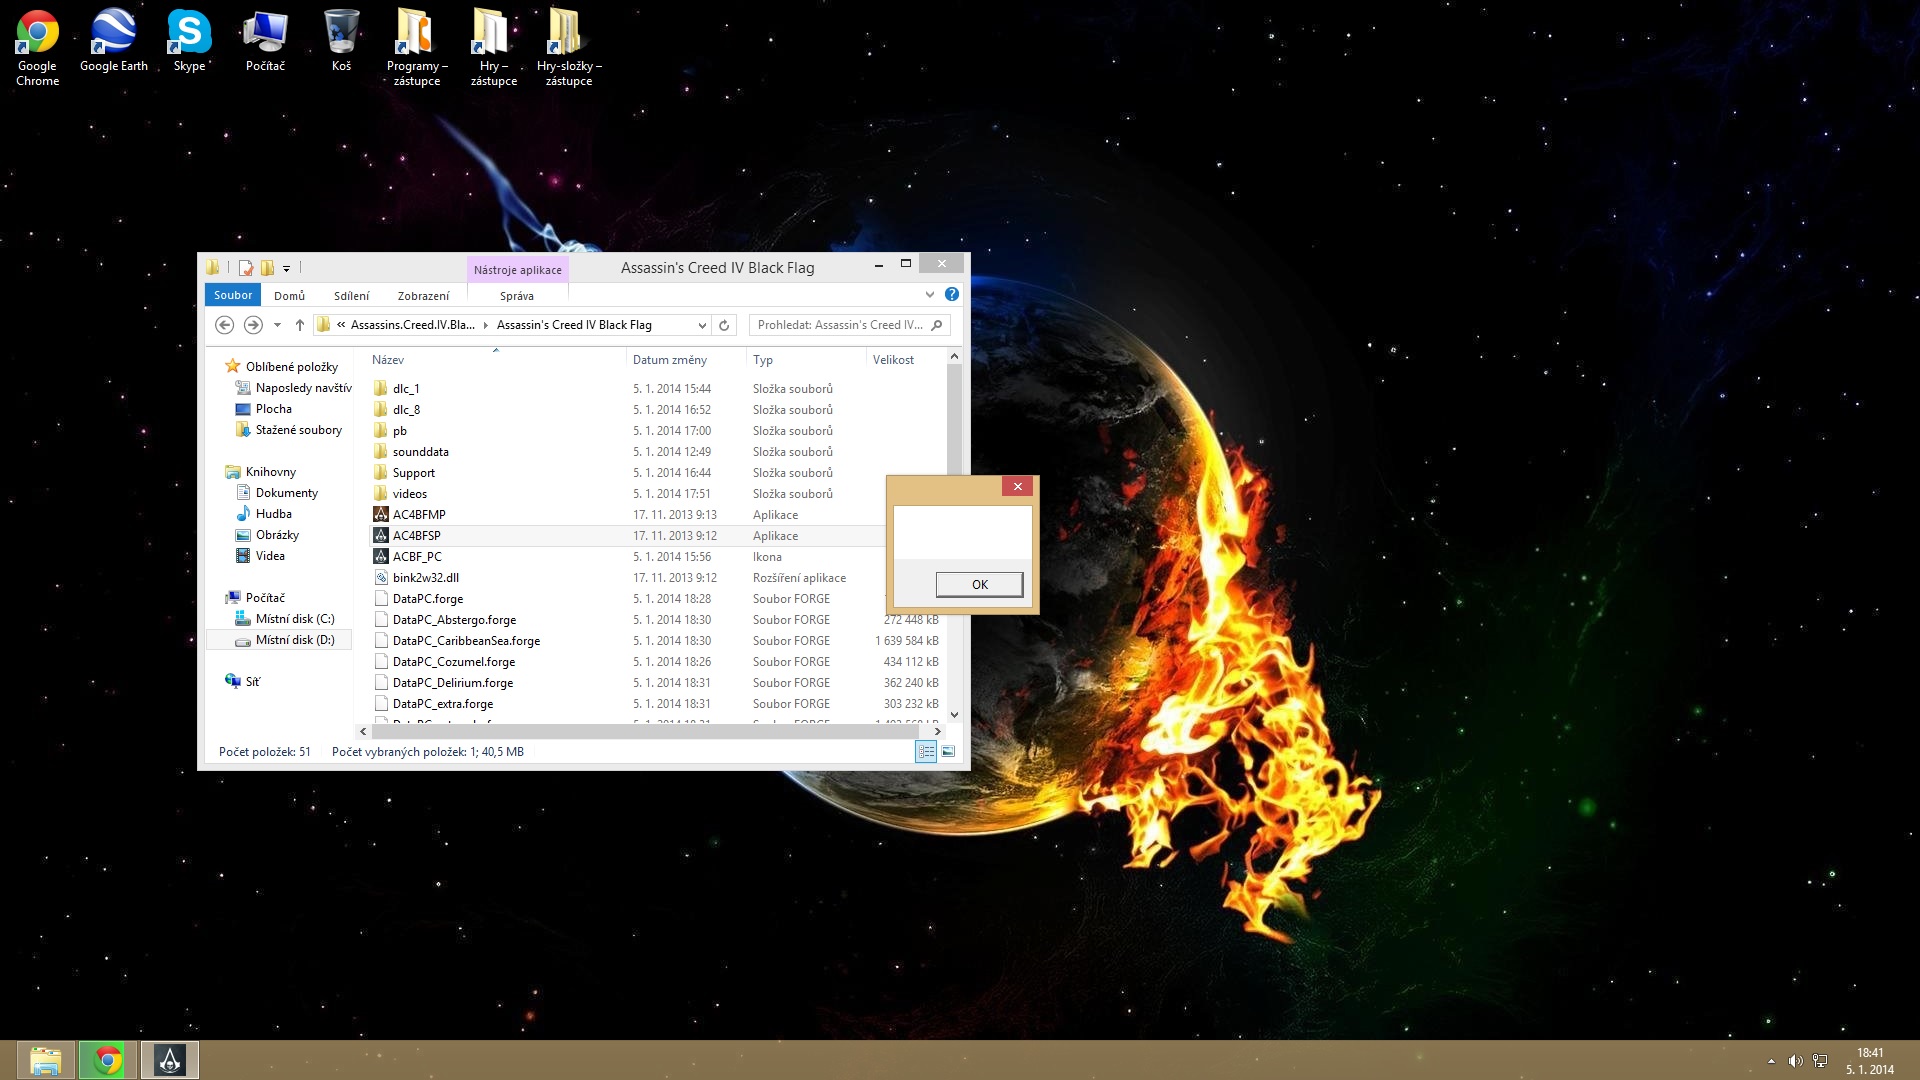Click the Properties quick access icon
Image resolution: width=1920 pixels, height=1080 pixels.
(x=246, y=268)
